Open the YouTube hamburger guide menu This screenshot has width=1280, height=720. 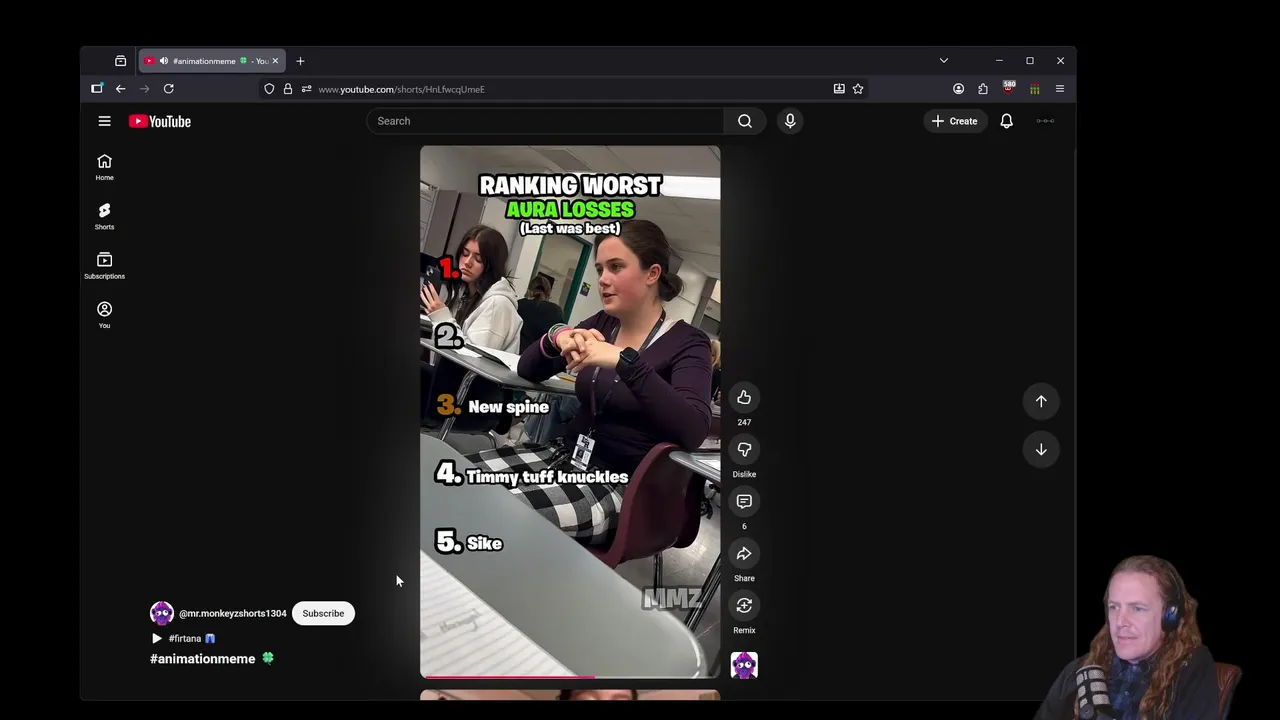point(104,121)
